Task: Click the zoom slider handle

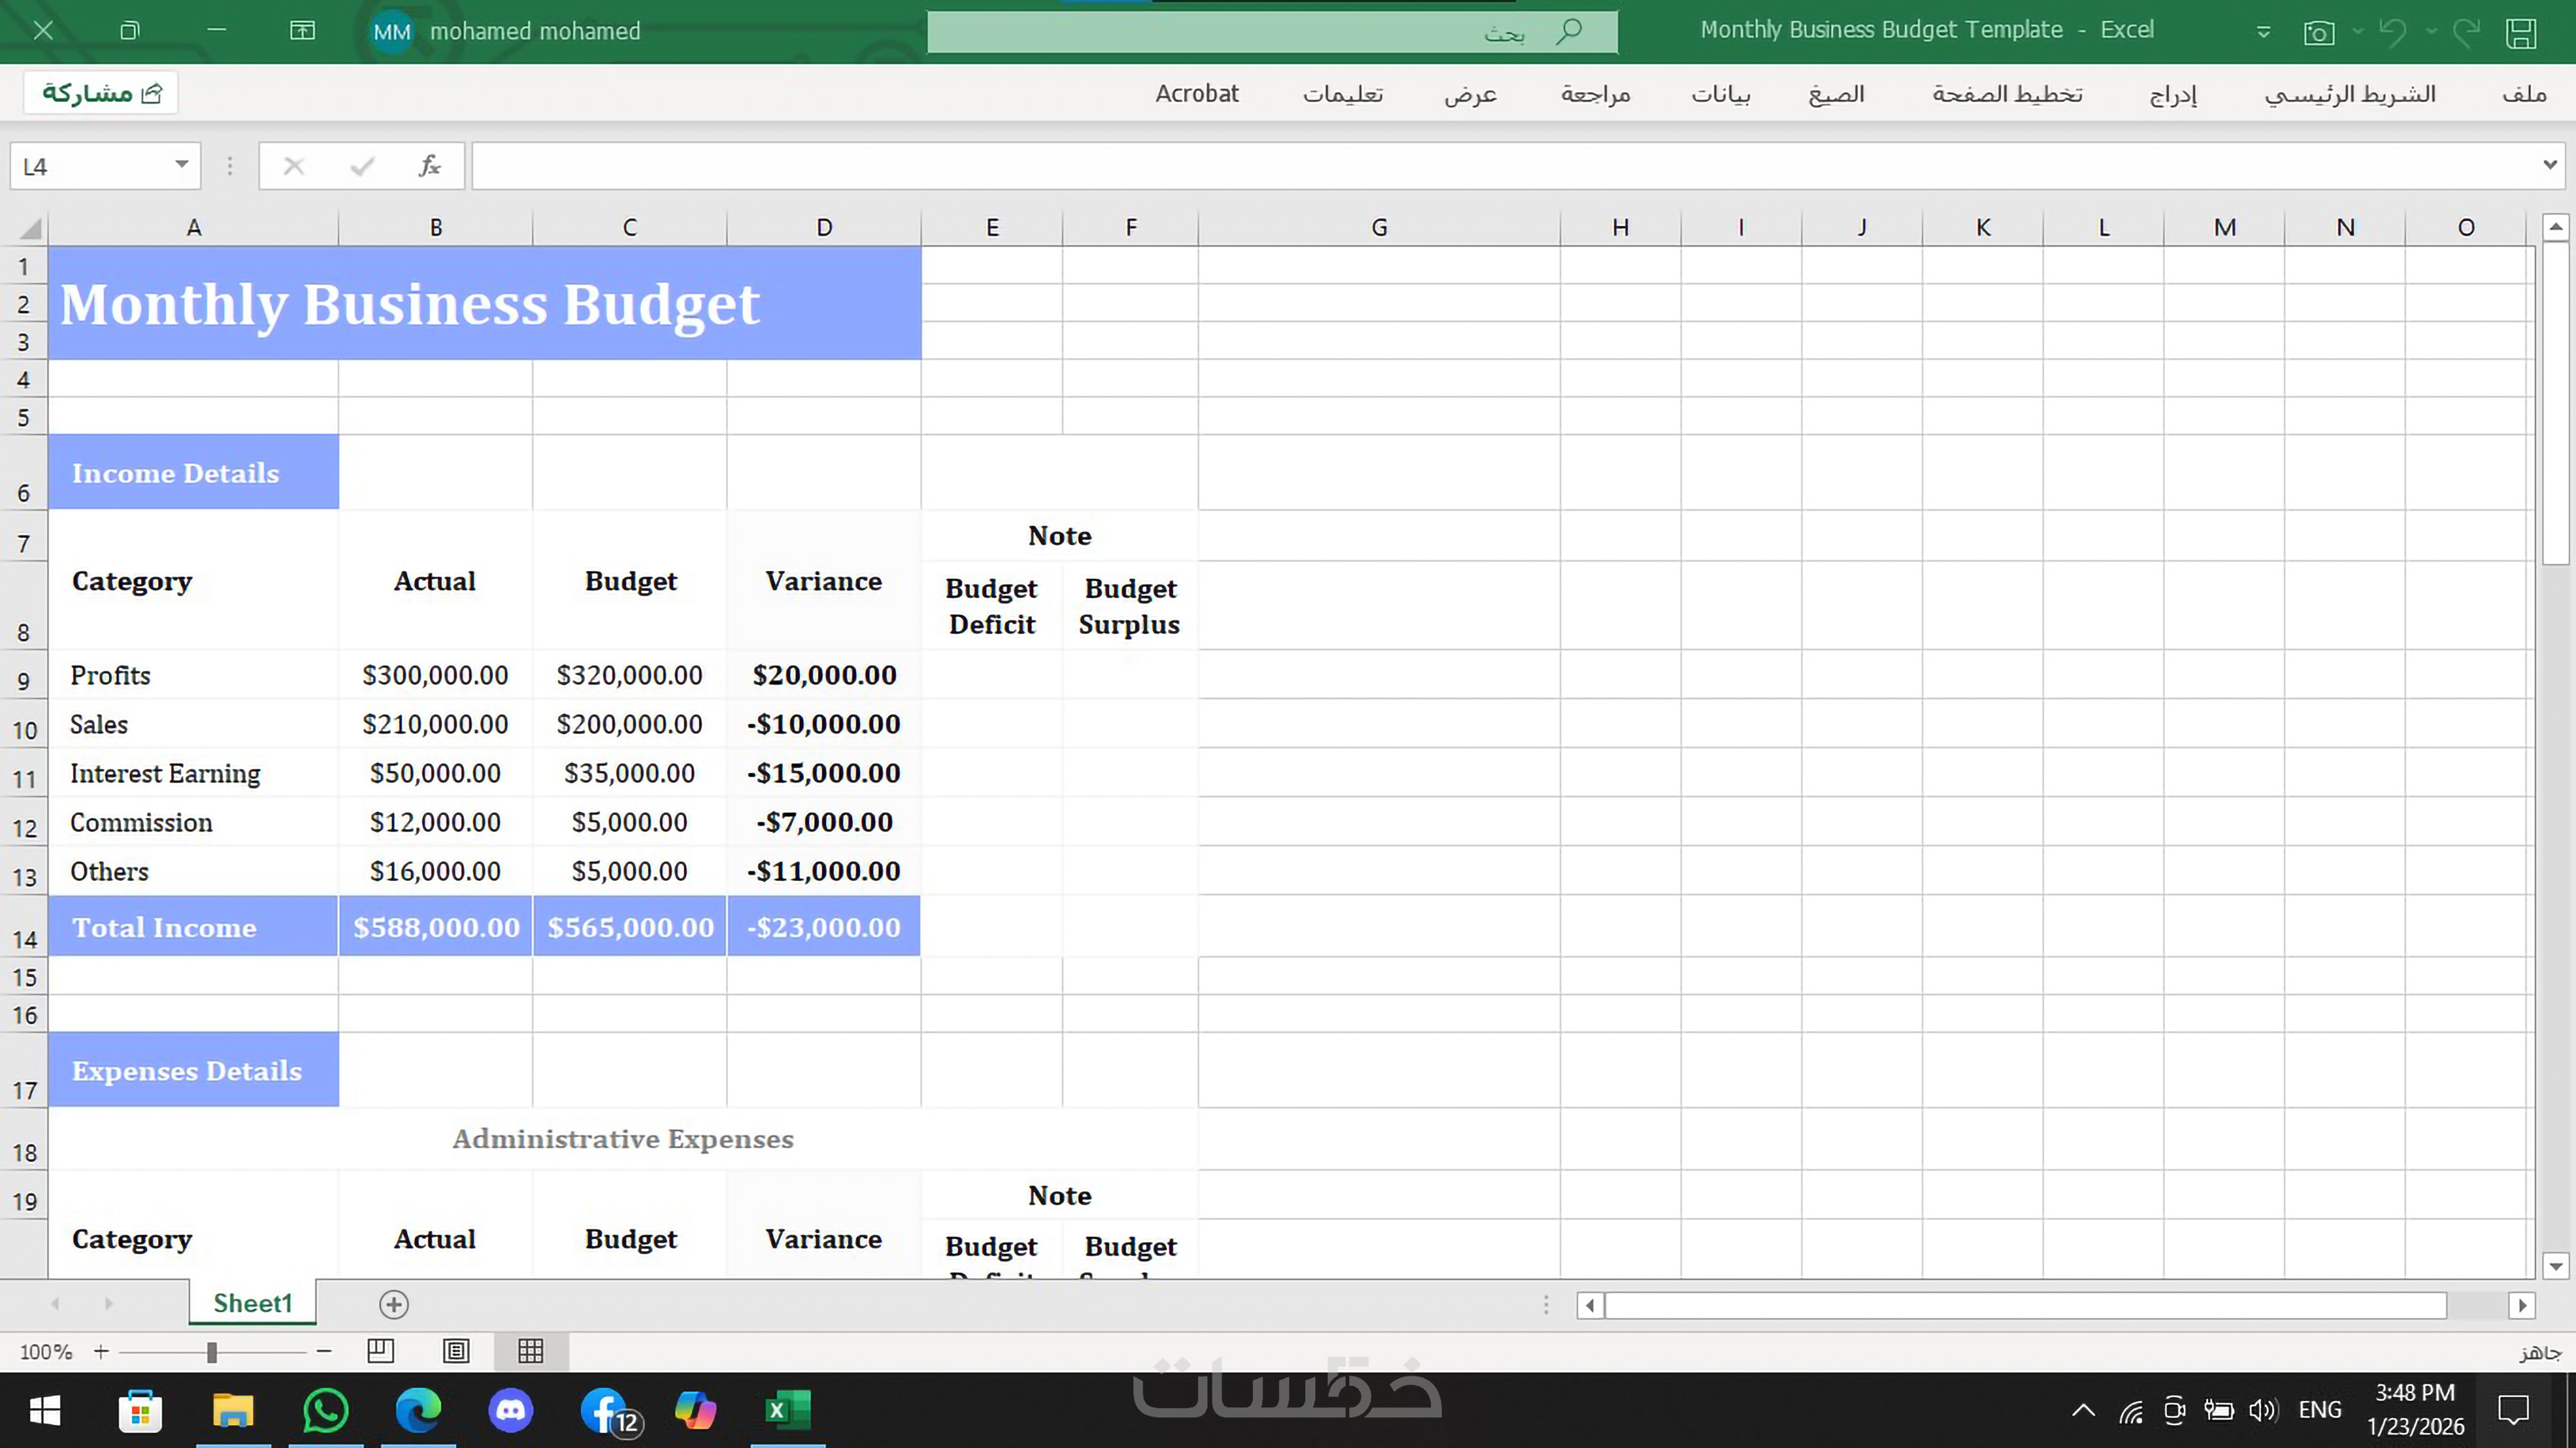Action: [x=212, y=1352]
